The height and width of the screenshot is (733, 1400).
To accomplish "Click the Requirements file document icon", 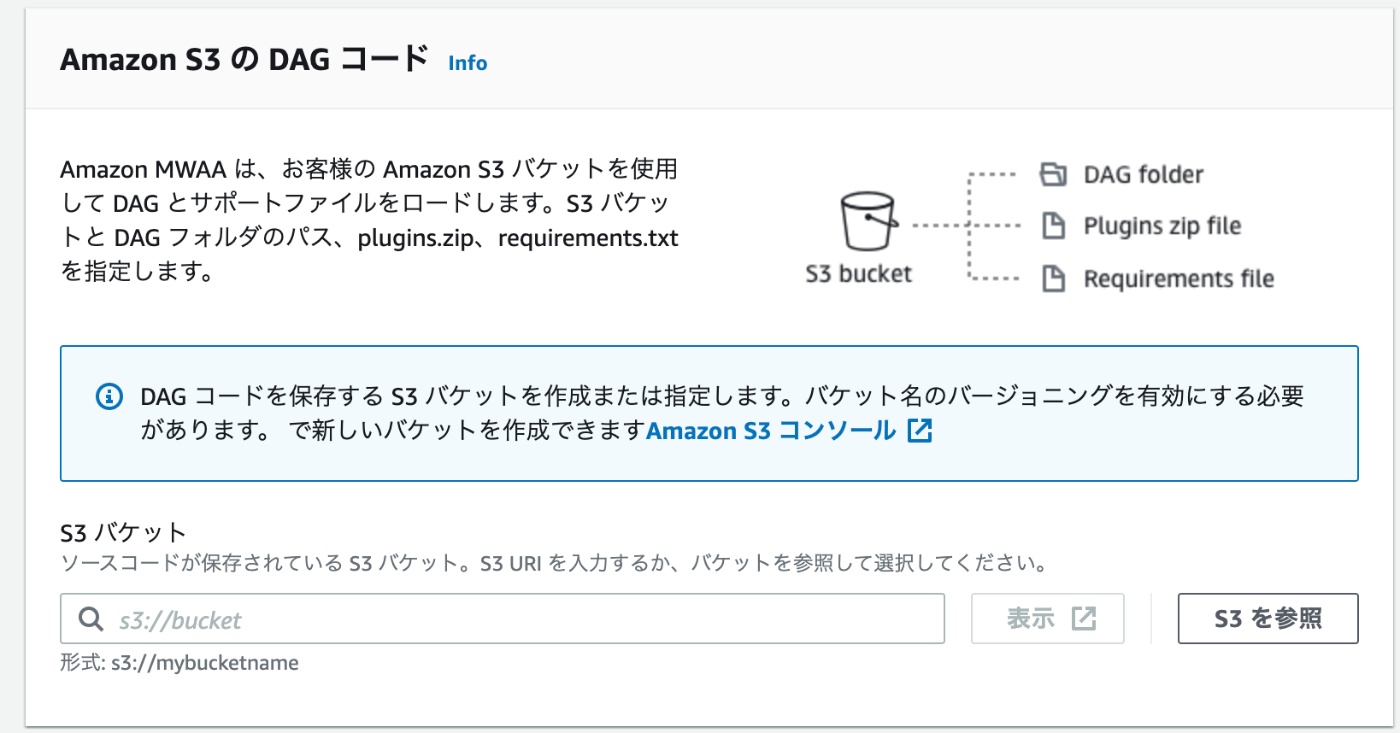I will tap(1053, 278).
